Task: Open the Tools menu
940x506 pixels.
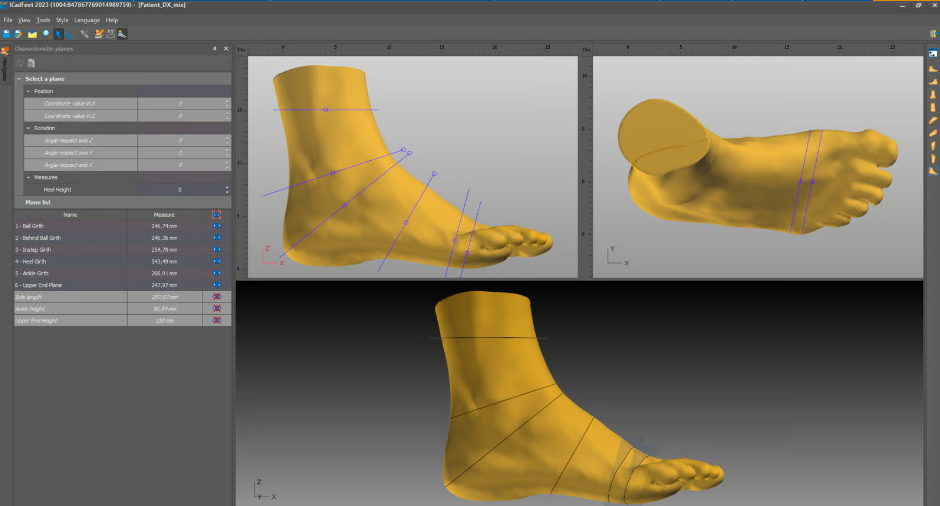Action: point(43,20)
